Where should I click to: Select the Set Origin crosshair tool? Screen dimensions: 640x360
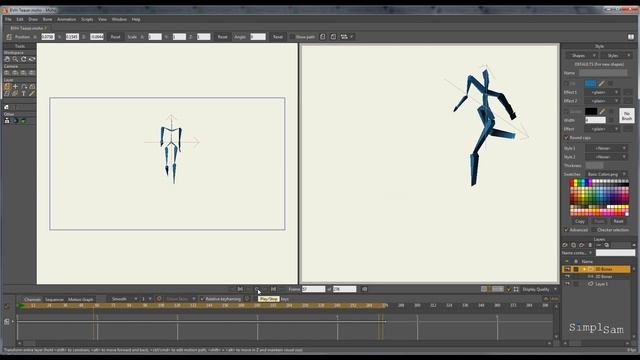click(16, 87)
